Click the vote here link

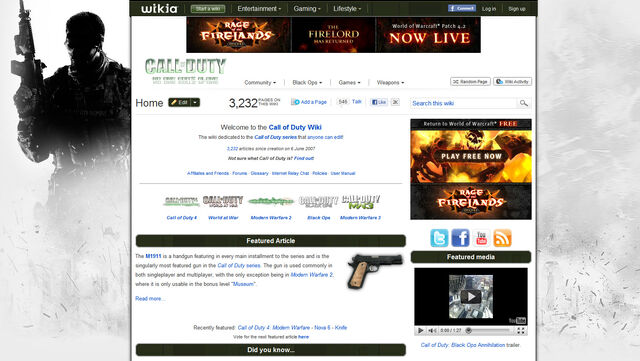click(303, 337)
